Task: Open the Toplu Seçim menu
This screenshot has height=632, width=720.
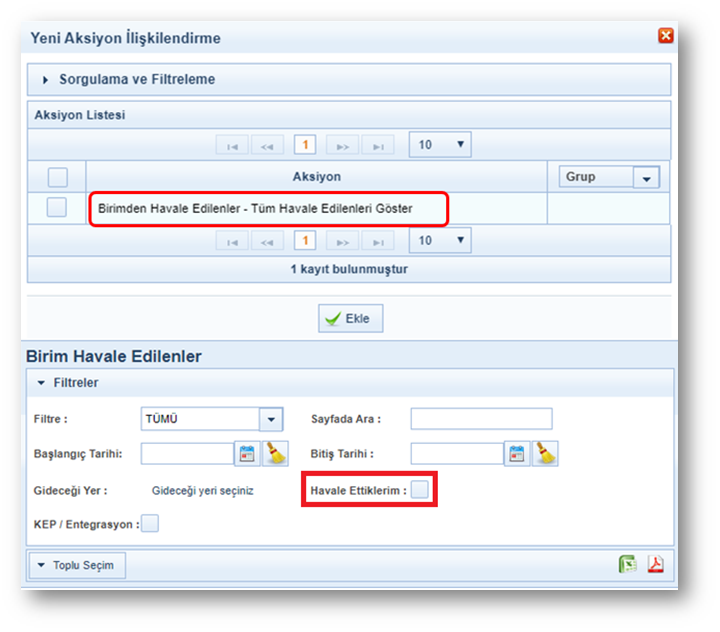Action: point(77,565)
